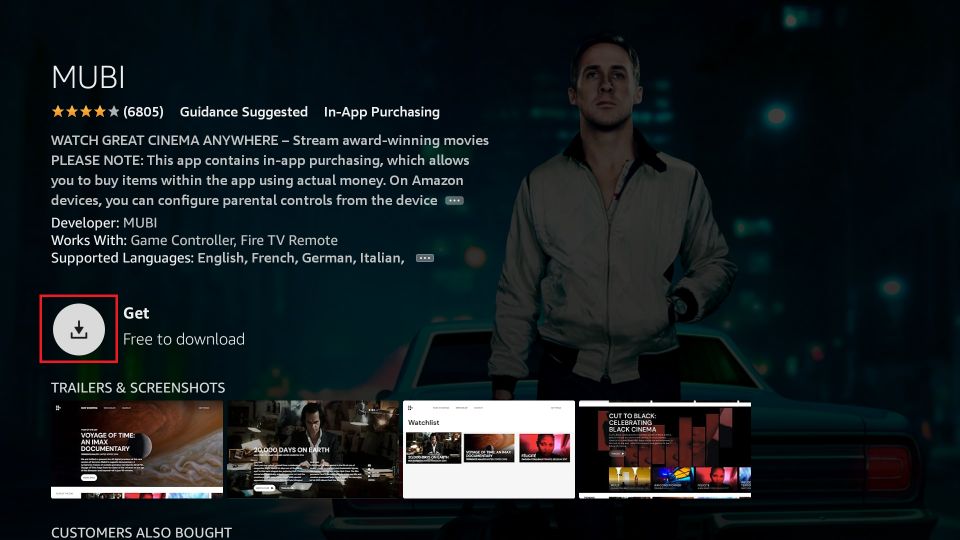Select the star rating (6805) reviews
Screen dimensions: 960x540
coord(107,111)
